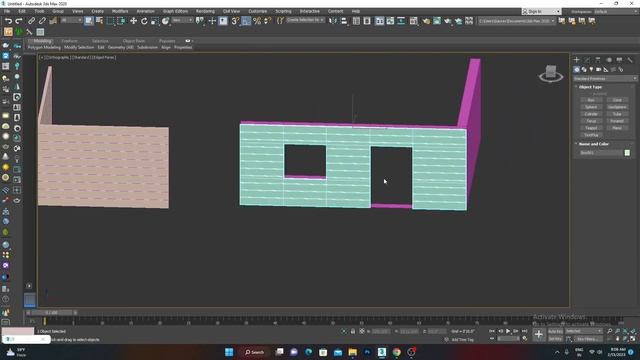The image size is (640, 360).
Task: Toggle the Angle Snap button
Action: coord(246,20)
